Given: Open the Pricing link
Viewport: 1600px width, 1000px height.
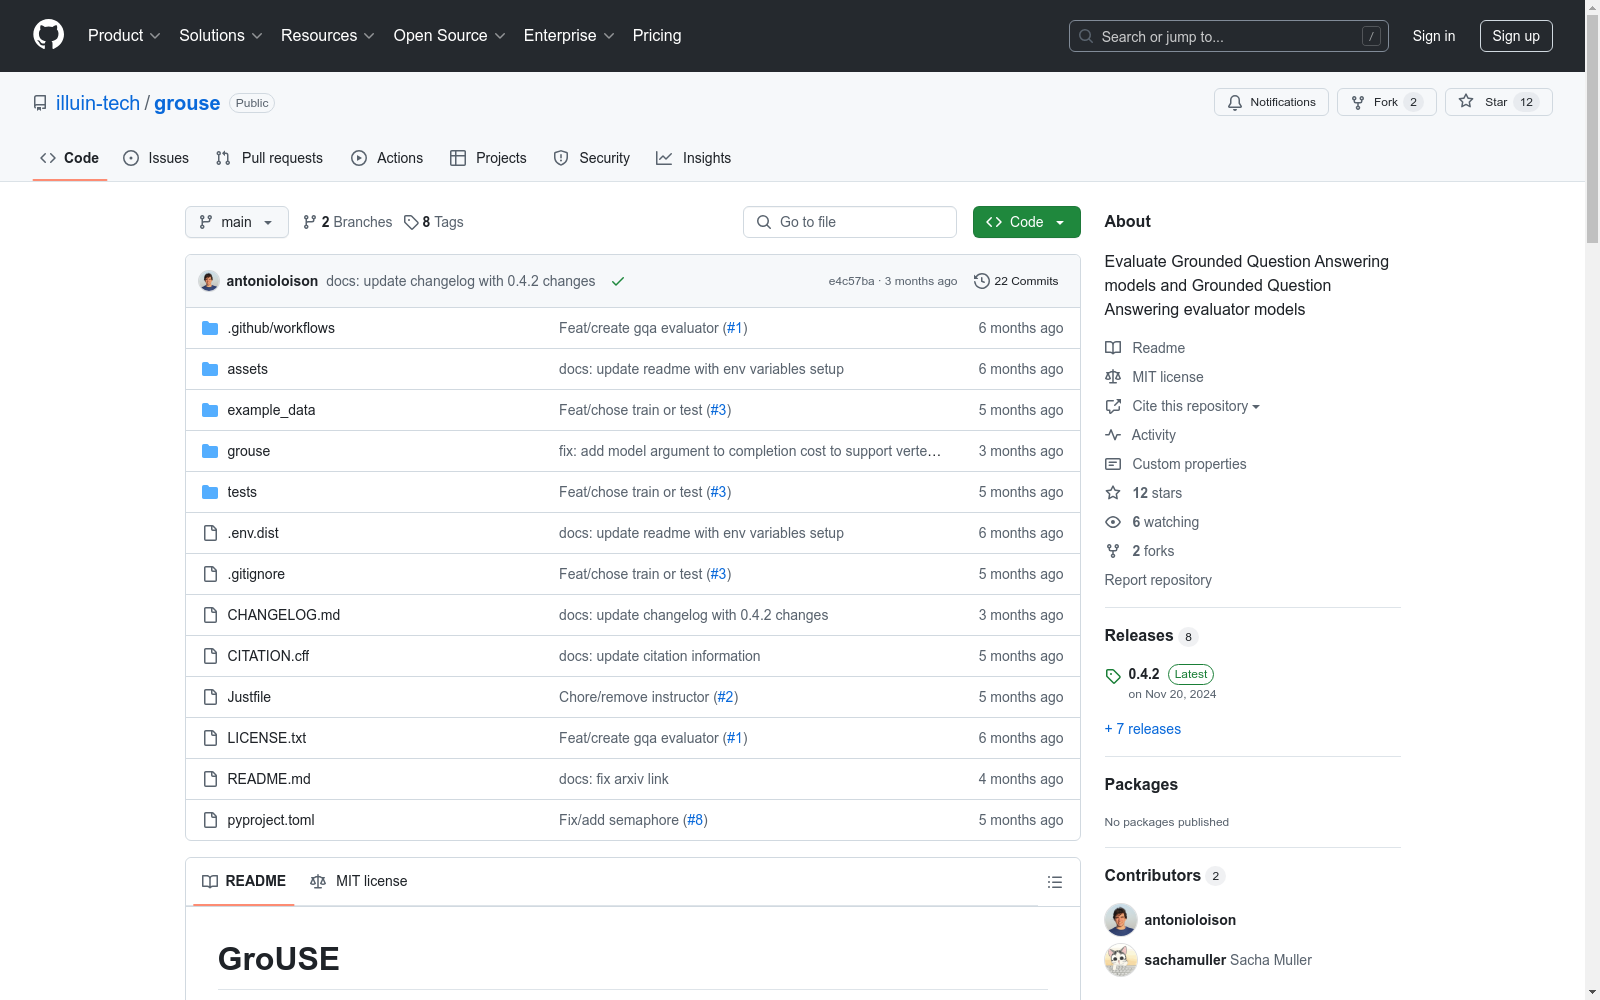Looking at the screenshot, I should coord(657,36).
